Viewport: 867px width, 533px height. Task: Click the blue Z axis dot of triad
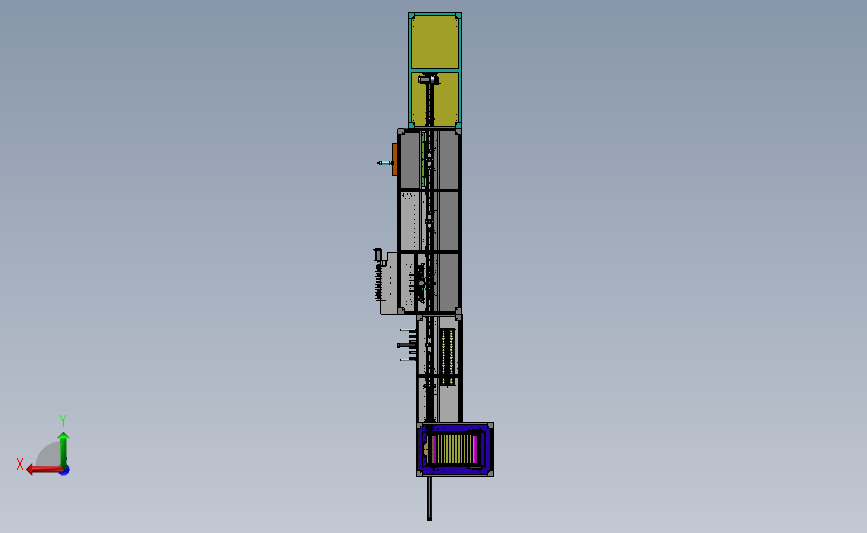(x=65, y=471)
